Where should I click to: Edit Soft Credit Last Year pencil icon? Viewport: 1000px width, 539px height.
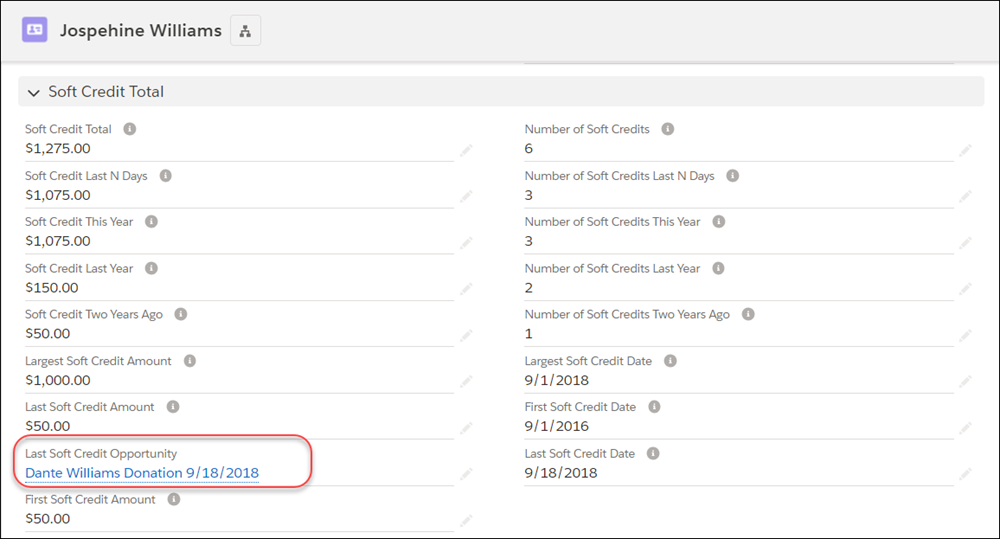tap(466, 289)
